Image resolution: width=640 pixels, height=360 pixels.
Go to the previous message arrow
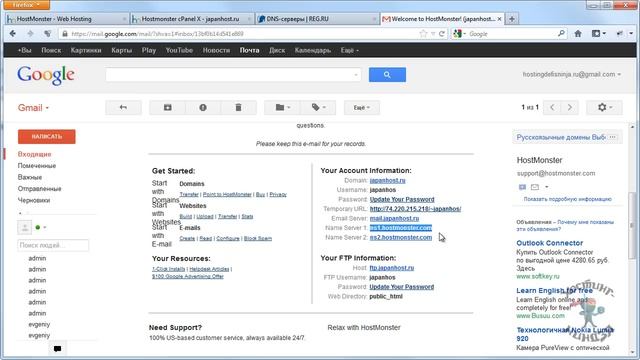(552, 107)
